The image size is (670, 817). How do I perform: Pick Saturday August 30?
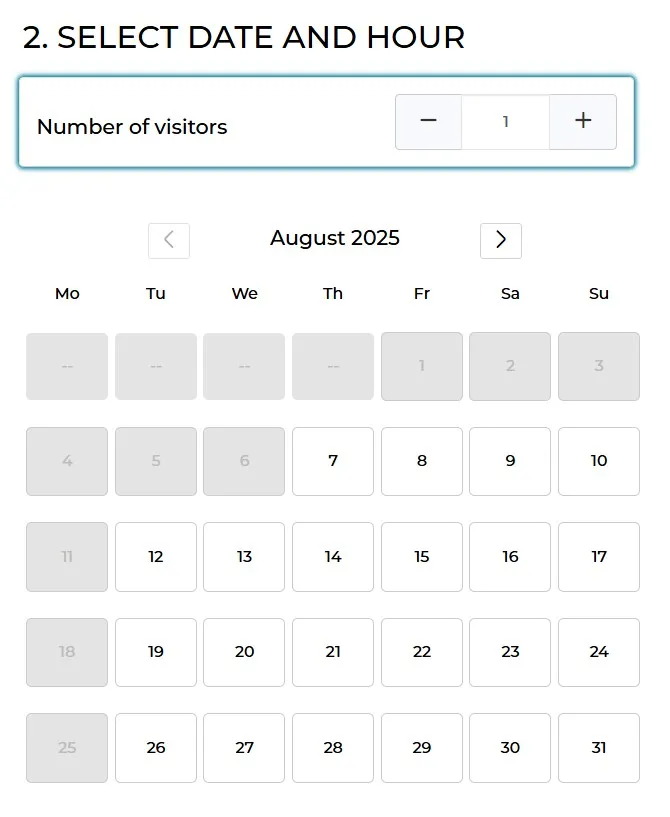(510, 748)
